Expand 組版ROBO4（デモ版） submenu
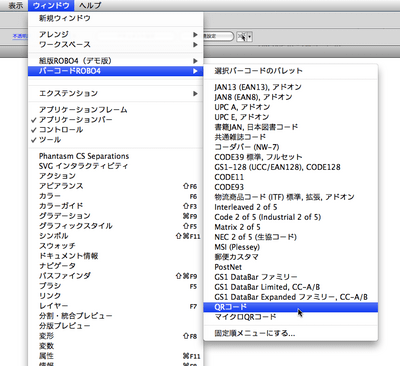This screenshot has width=400, height=366. click(115, 61)
